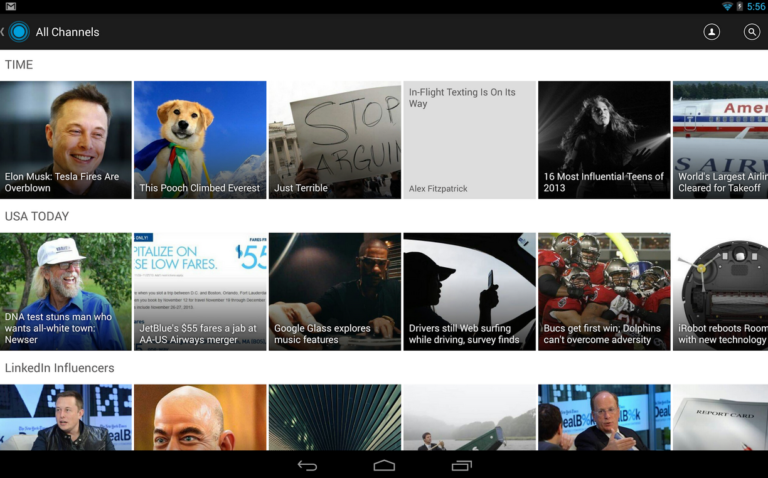Open the LinkedIn Influencers channel header
768x478 pixels.
(x=59, y=368)
